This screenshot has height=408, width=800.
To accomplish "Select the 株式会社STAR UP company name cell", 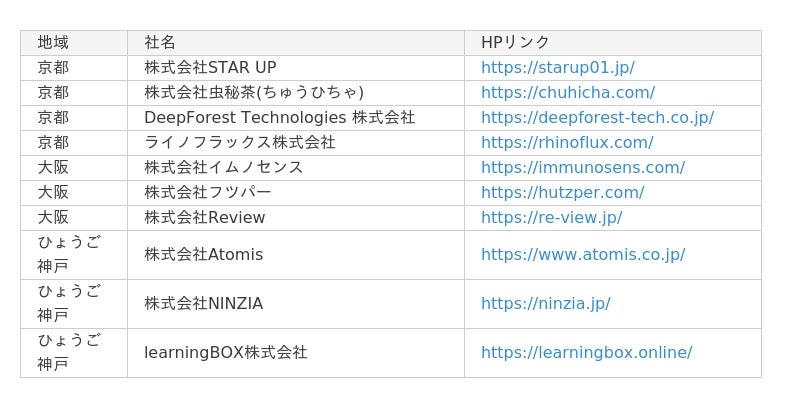I will tap(296, 68).
